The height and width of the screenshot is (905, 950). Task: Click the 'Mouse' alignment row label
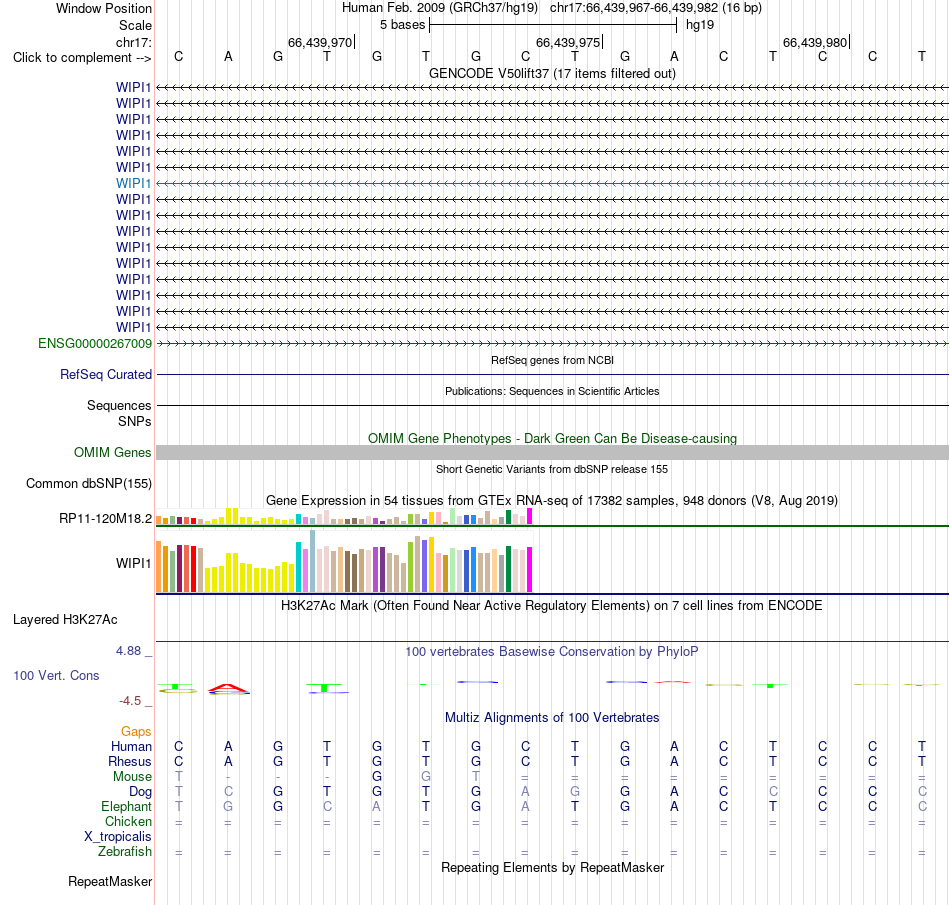point(132,777)
